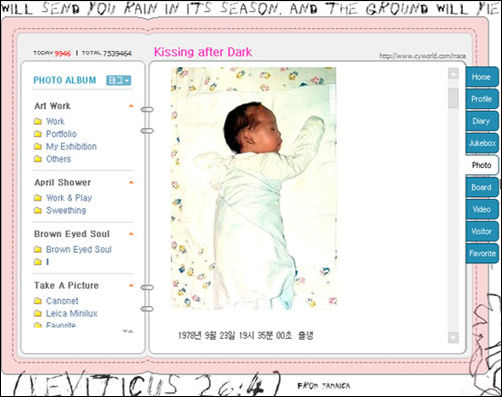Click the cyworld homepage URL link

[422, 56]
